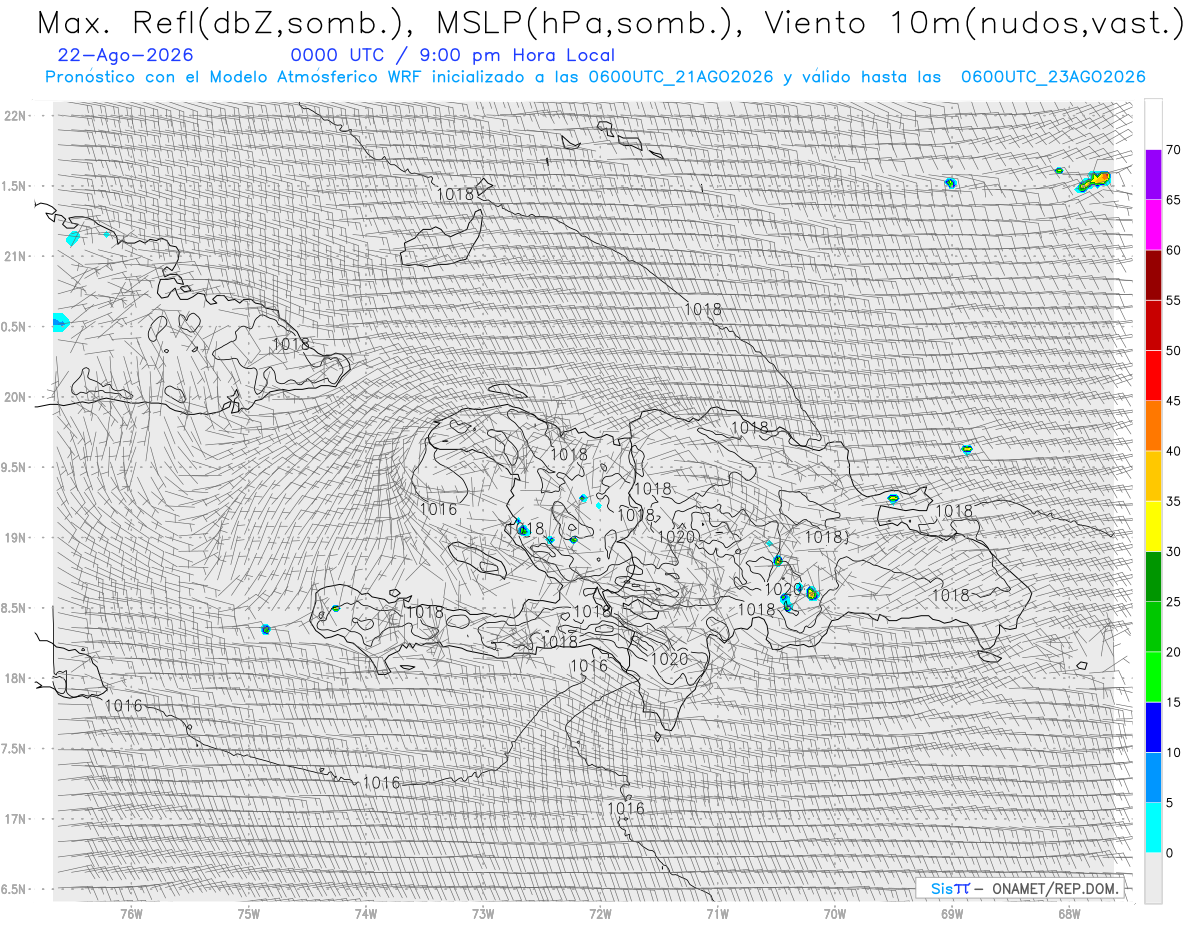
Task: Click the "0000 UTC / 9:00 pm Hora Local" text
Action: 453,55
